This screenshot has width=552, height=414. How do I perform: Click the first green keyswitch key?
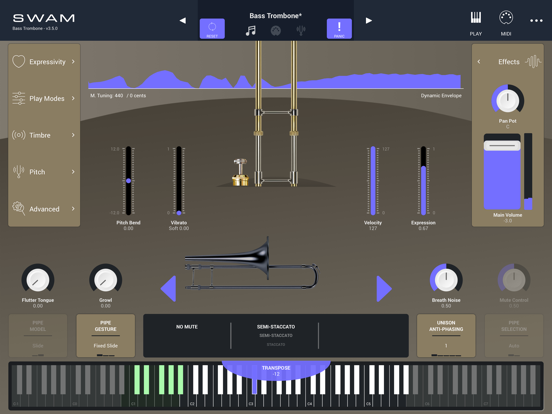coord(137,380)
